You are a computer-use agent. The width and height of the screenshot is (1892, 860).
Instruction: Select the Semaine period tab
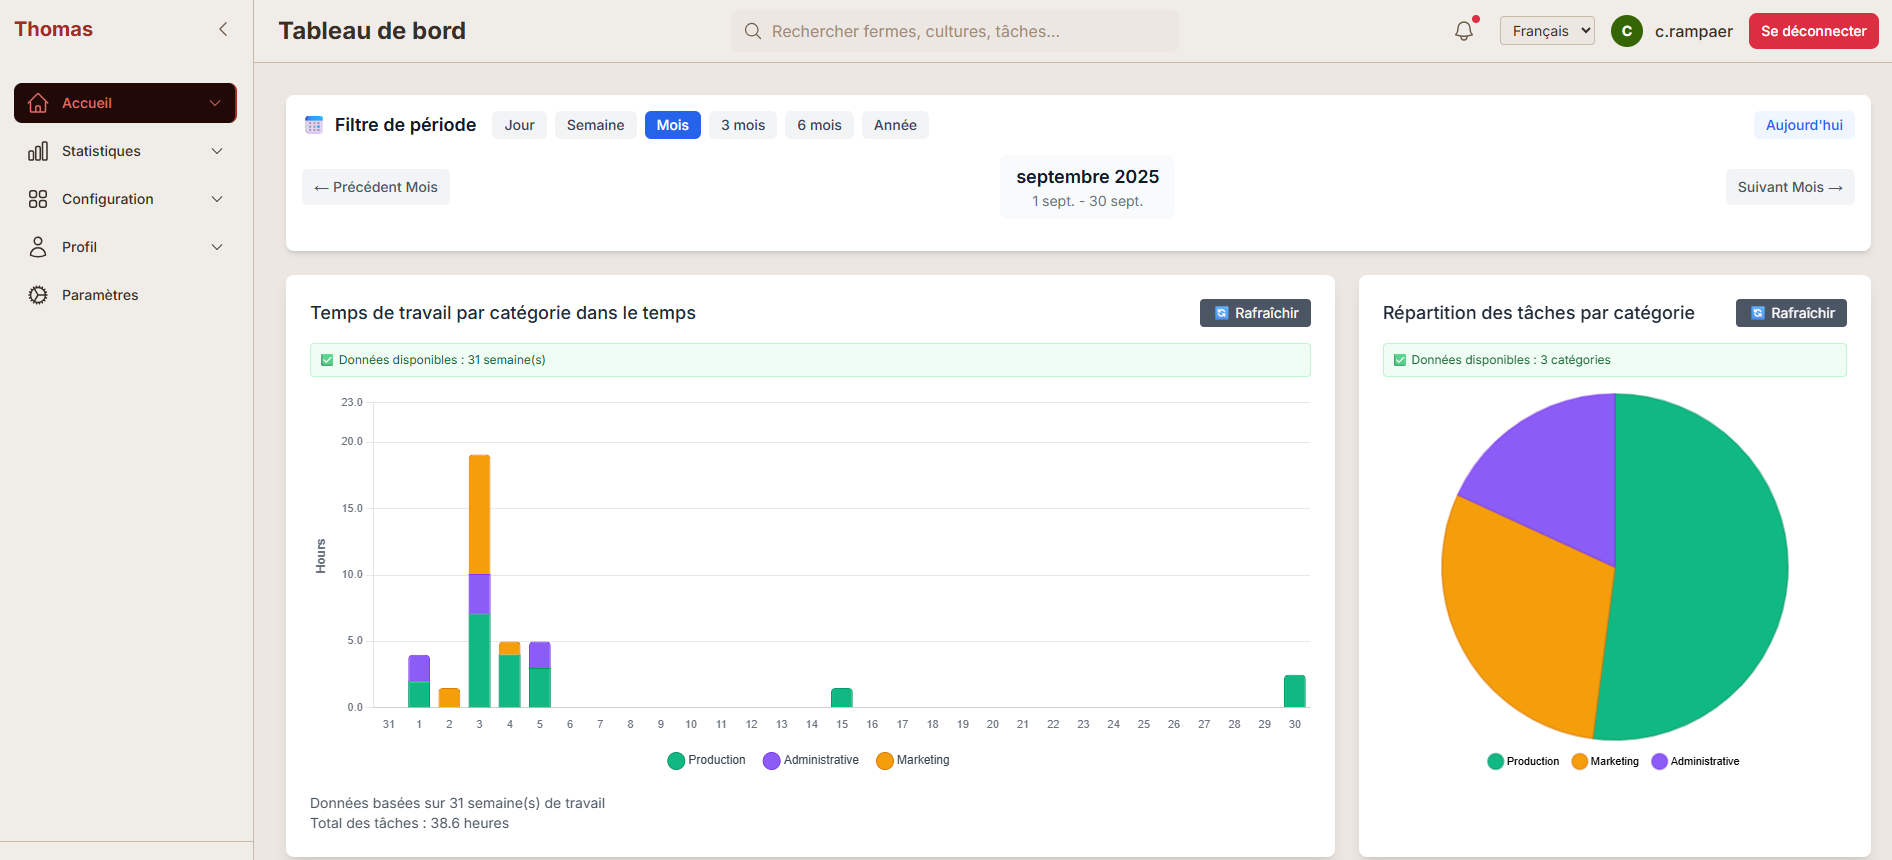(x=595, y=125)
